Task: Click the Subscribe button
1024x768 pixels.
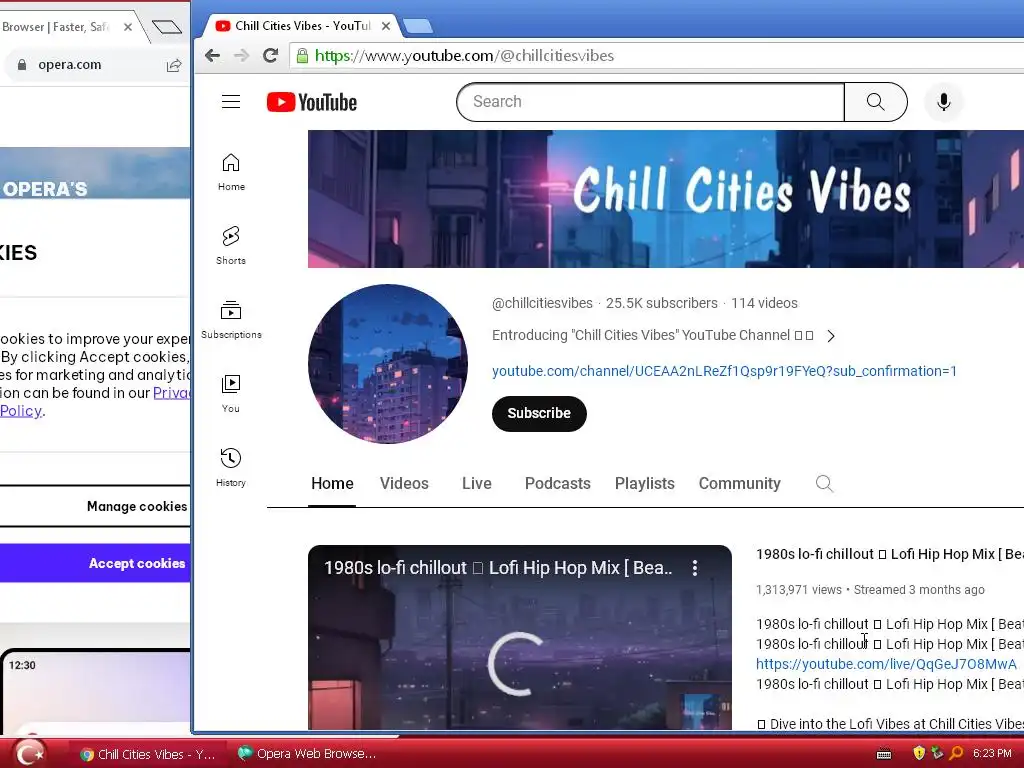Action: point(539,413)
